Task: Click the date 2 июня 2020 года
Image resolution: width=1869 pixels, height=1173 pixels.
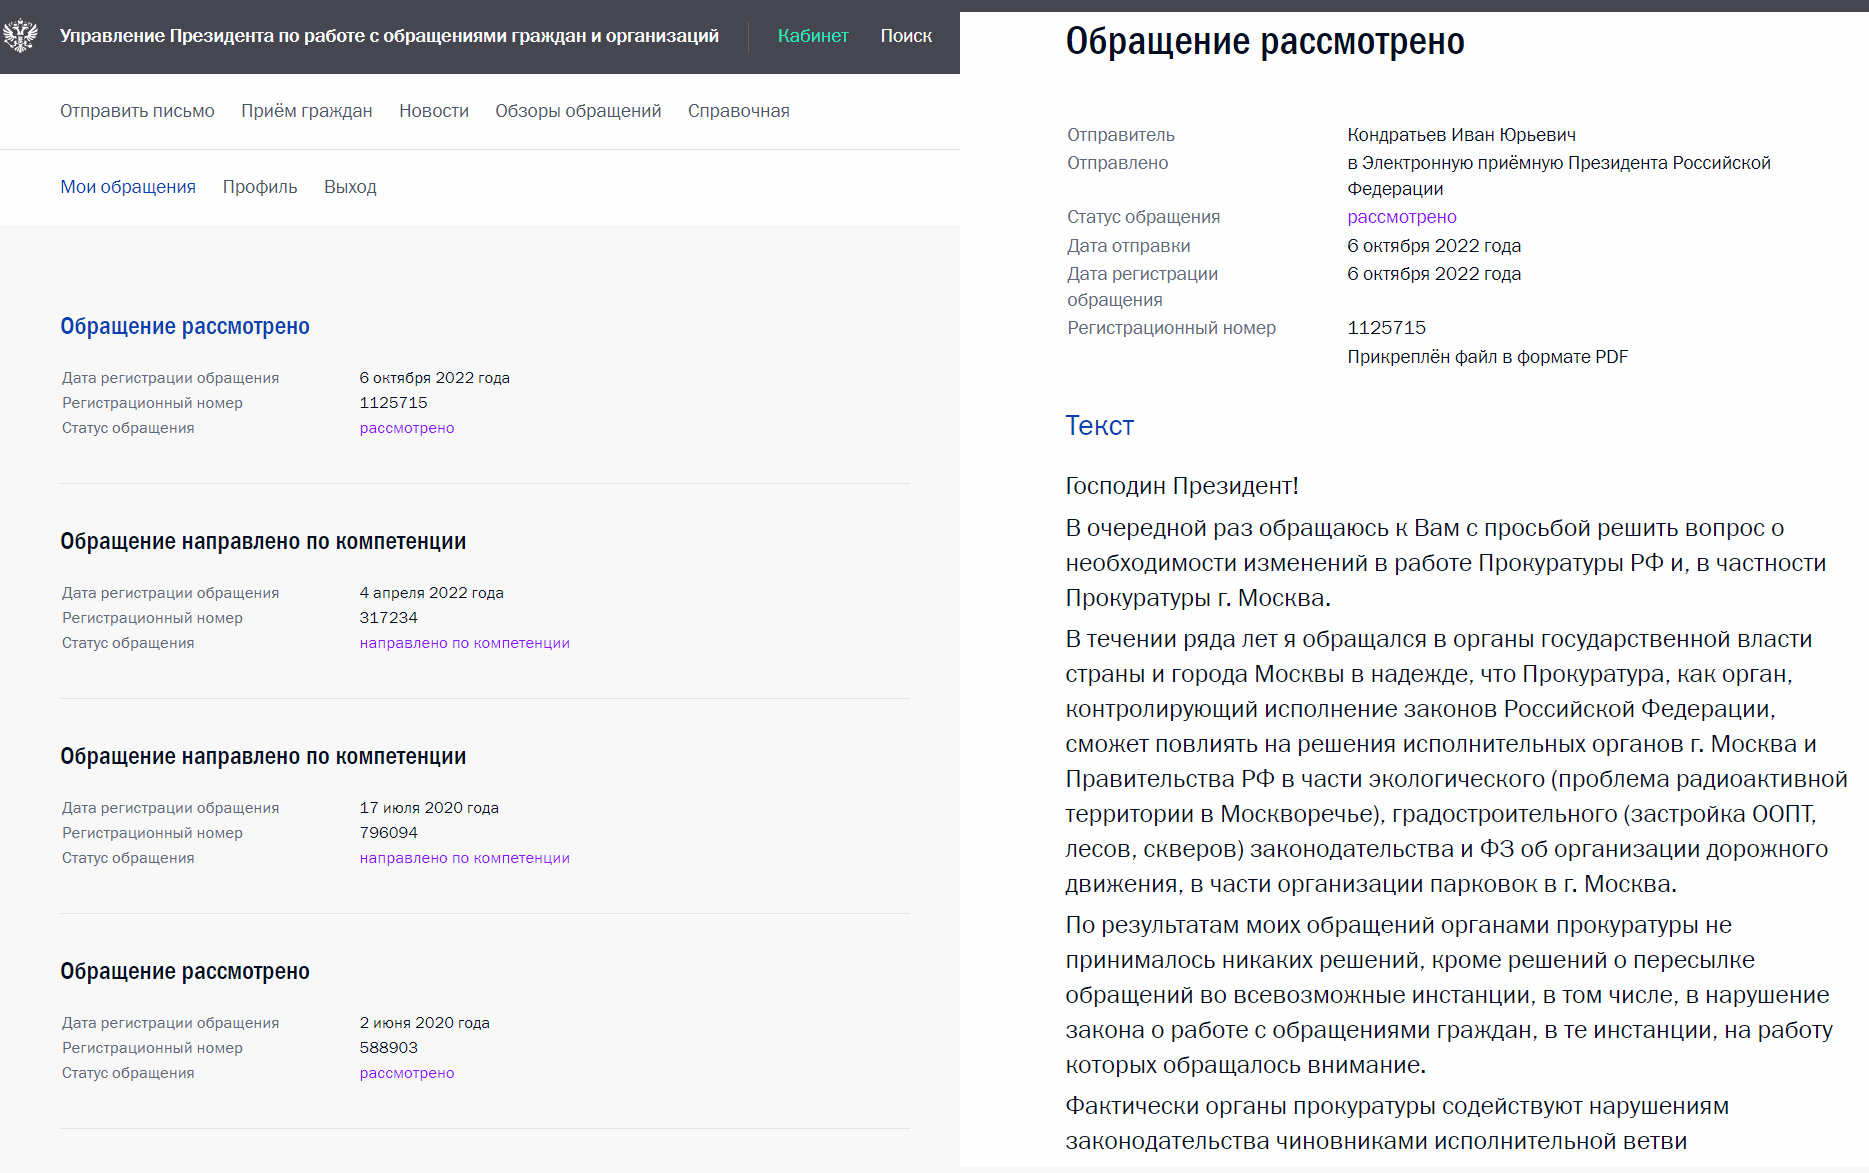Action: (x=425, y=1023)
